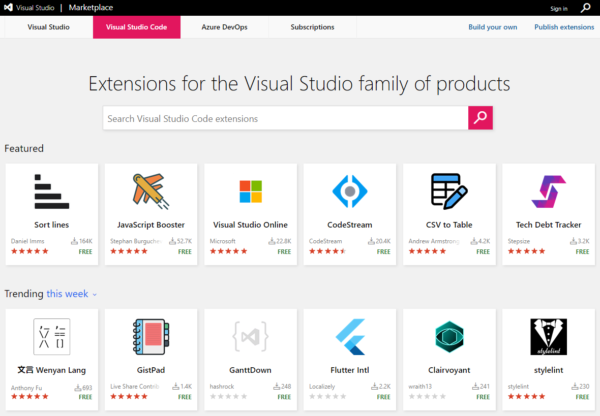Open the GanttDown title link
Viewport: 600px width, 416px height.
pos(250,370)
